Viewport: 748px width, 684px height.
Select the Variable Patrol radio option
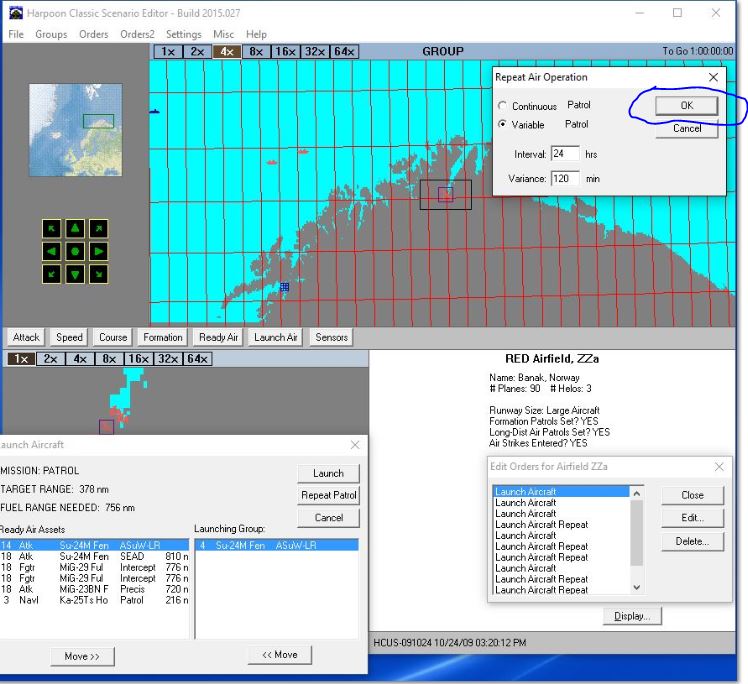pos(503,125)
